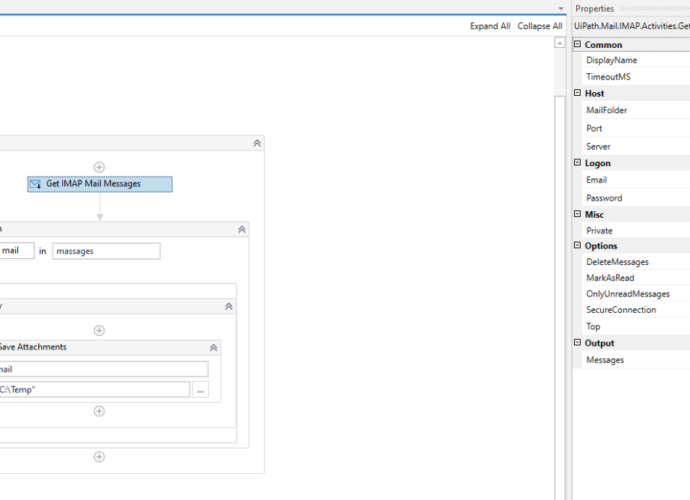Click Collapse All in the designer
Image resolution: width=690 pixels, height=500 pixels.
539,26
